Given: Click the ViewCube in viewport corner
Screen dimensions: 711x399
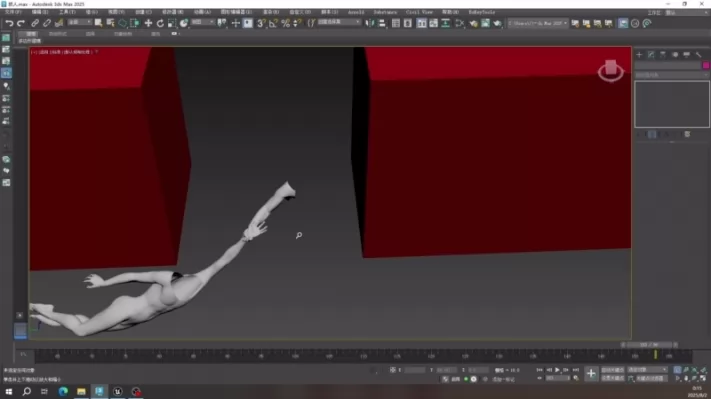Looking at the screenshot, I should pos(611,70).
